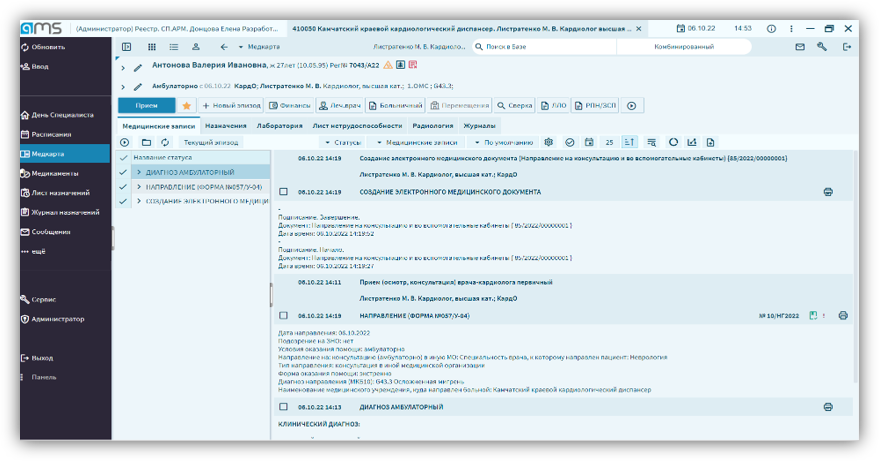Image resolution: width=879 pixels, height=461 pixels.
Task: Click the РПН/ЗСП button
Action: [x=595, y=105]
